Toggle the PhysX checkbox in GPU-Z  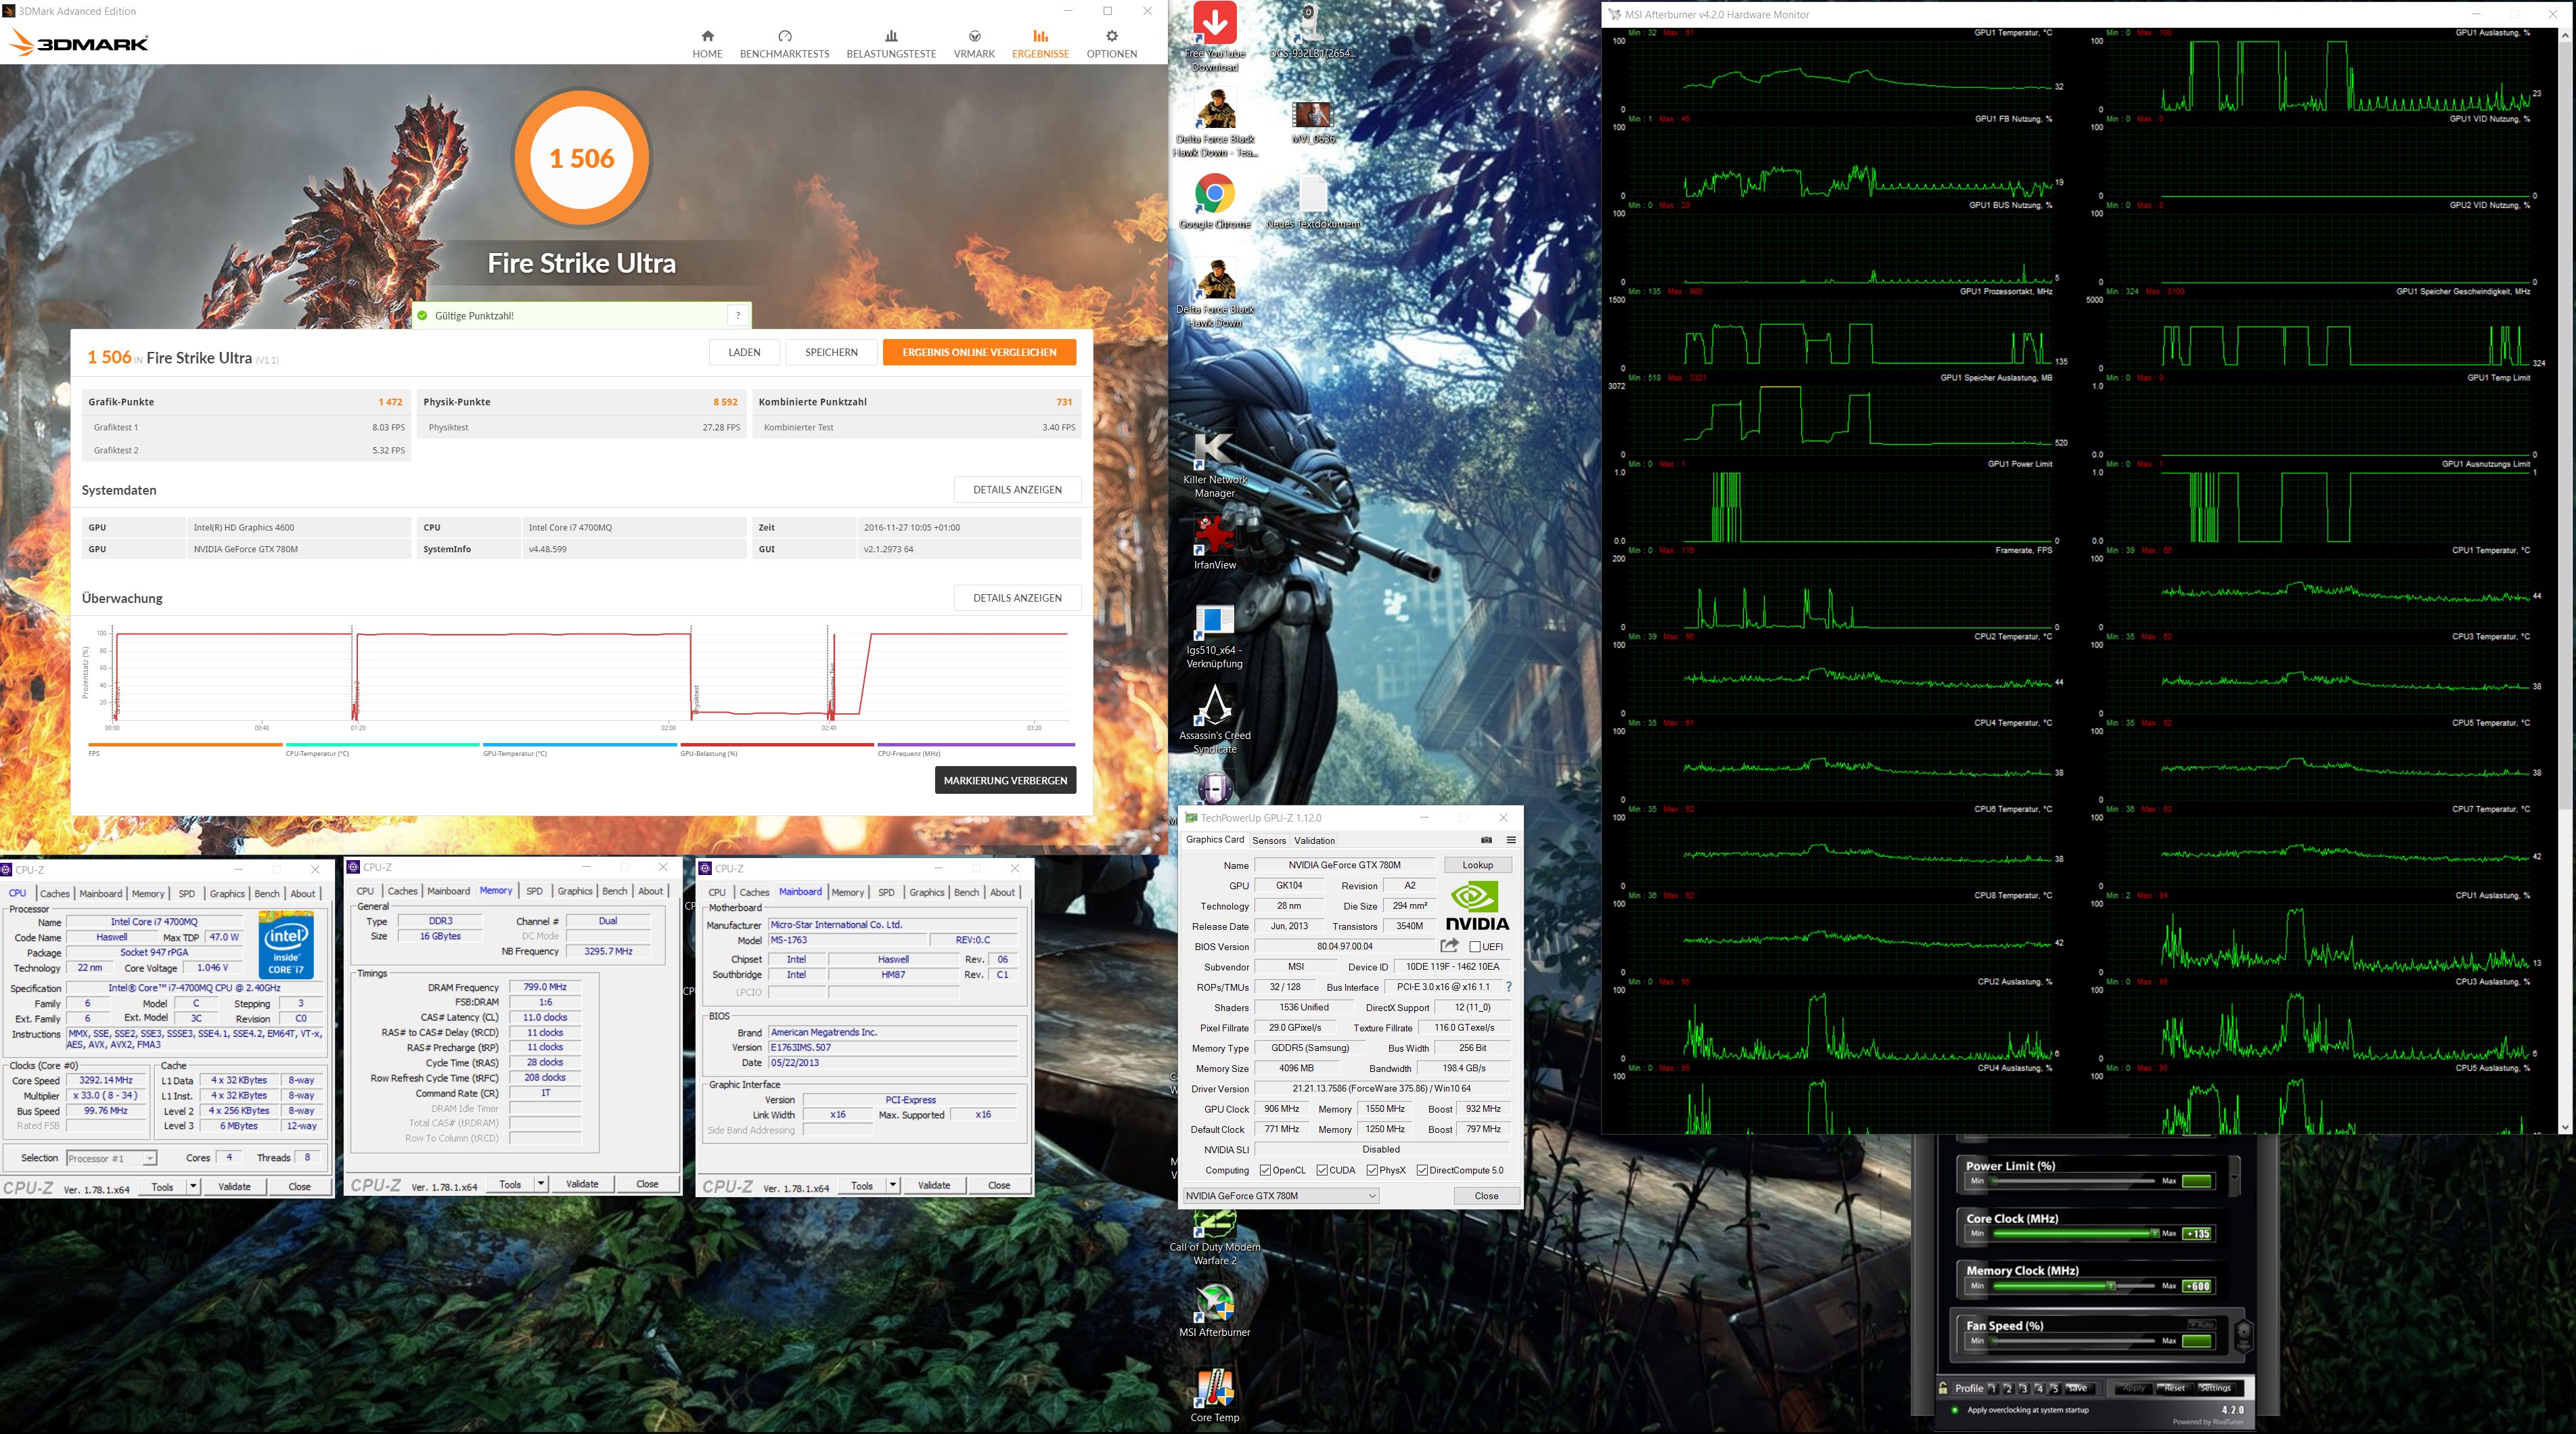(1372, 1170)
